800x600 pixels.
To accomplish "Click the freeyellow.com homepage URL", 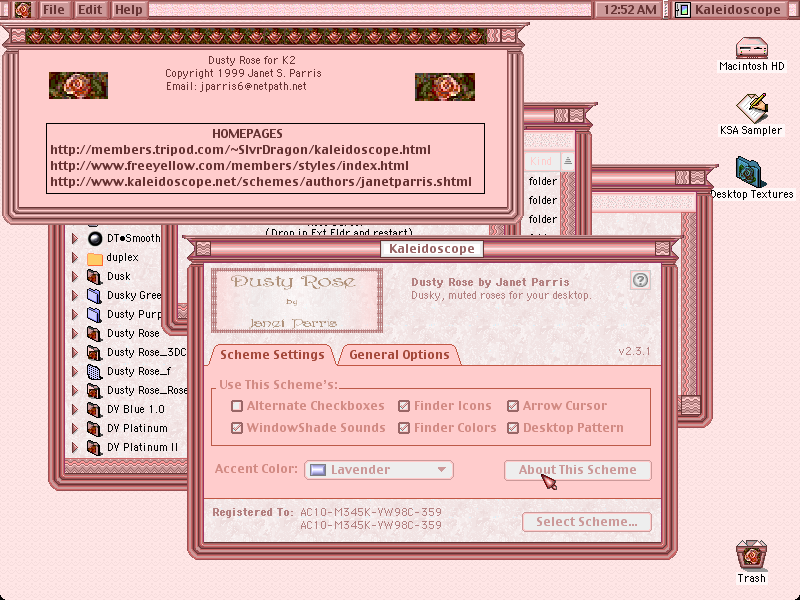I will [x=229, y=166].
